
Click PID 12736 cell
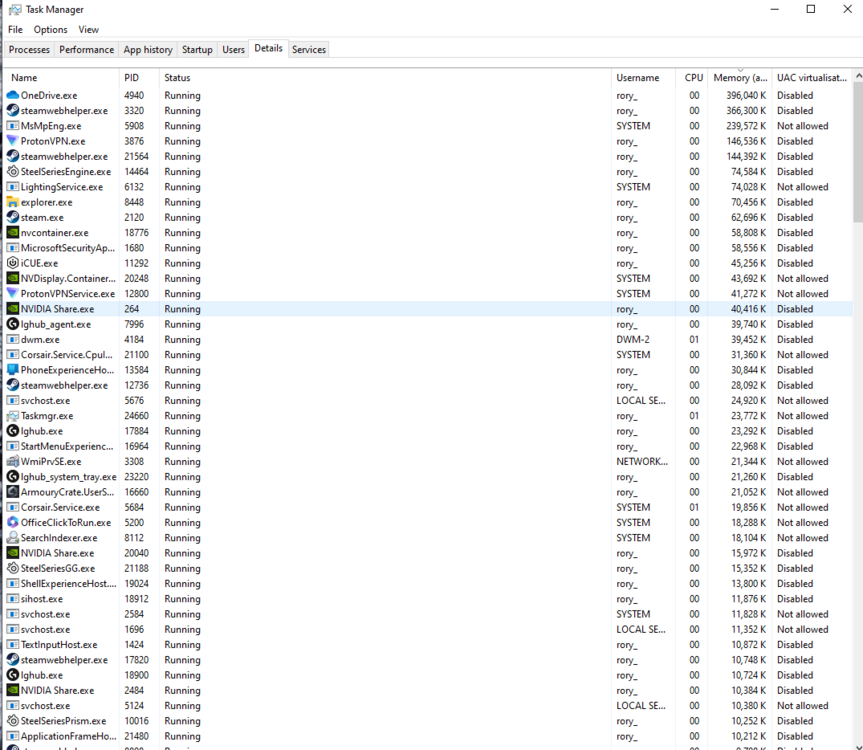click(x=136, y=385)
